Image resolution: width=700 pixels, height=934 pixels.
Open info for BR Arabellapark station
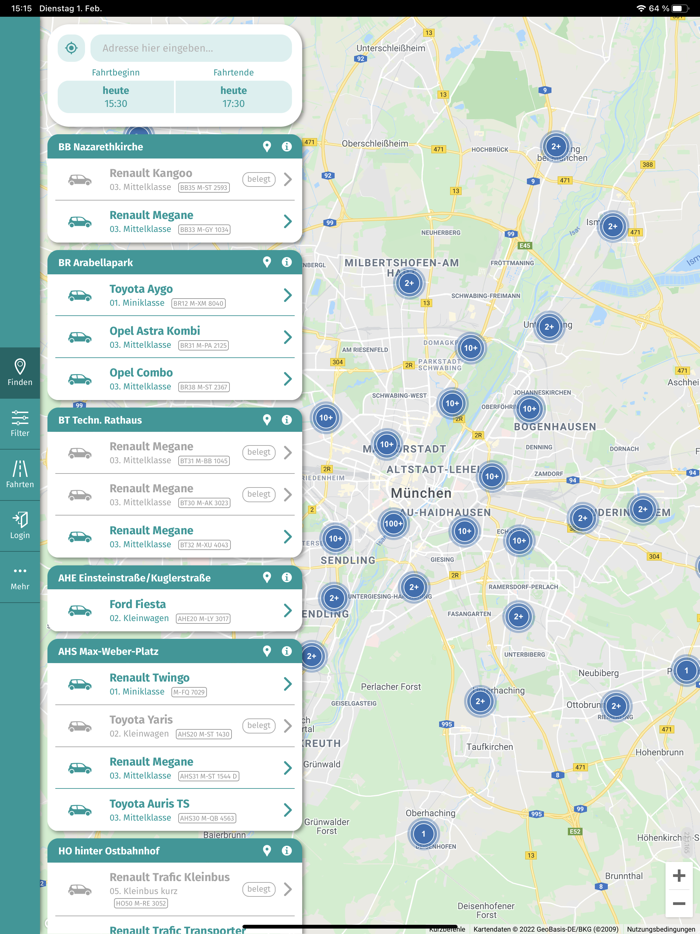click(287, 262)
